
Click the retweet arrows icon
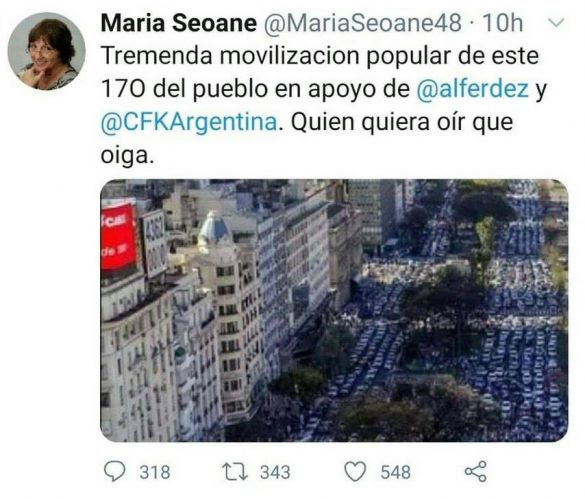235,471
